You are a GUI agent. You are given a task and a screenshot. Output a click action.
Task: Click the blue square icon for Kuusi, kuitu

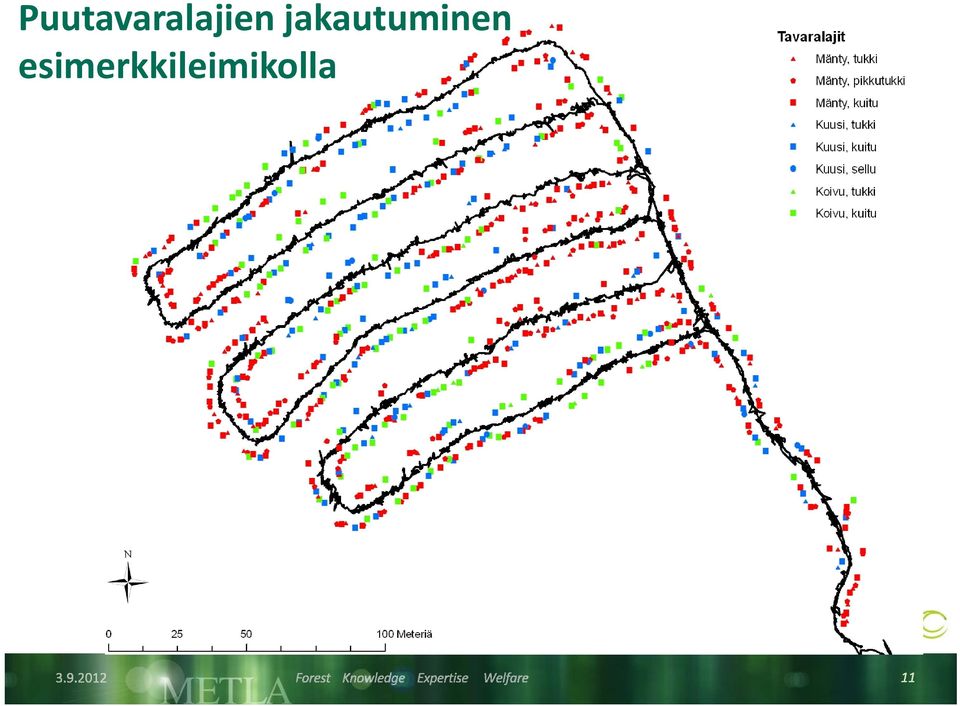click(793, 147)
